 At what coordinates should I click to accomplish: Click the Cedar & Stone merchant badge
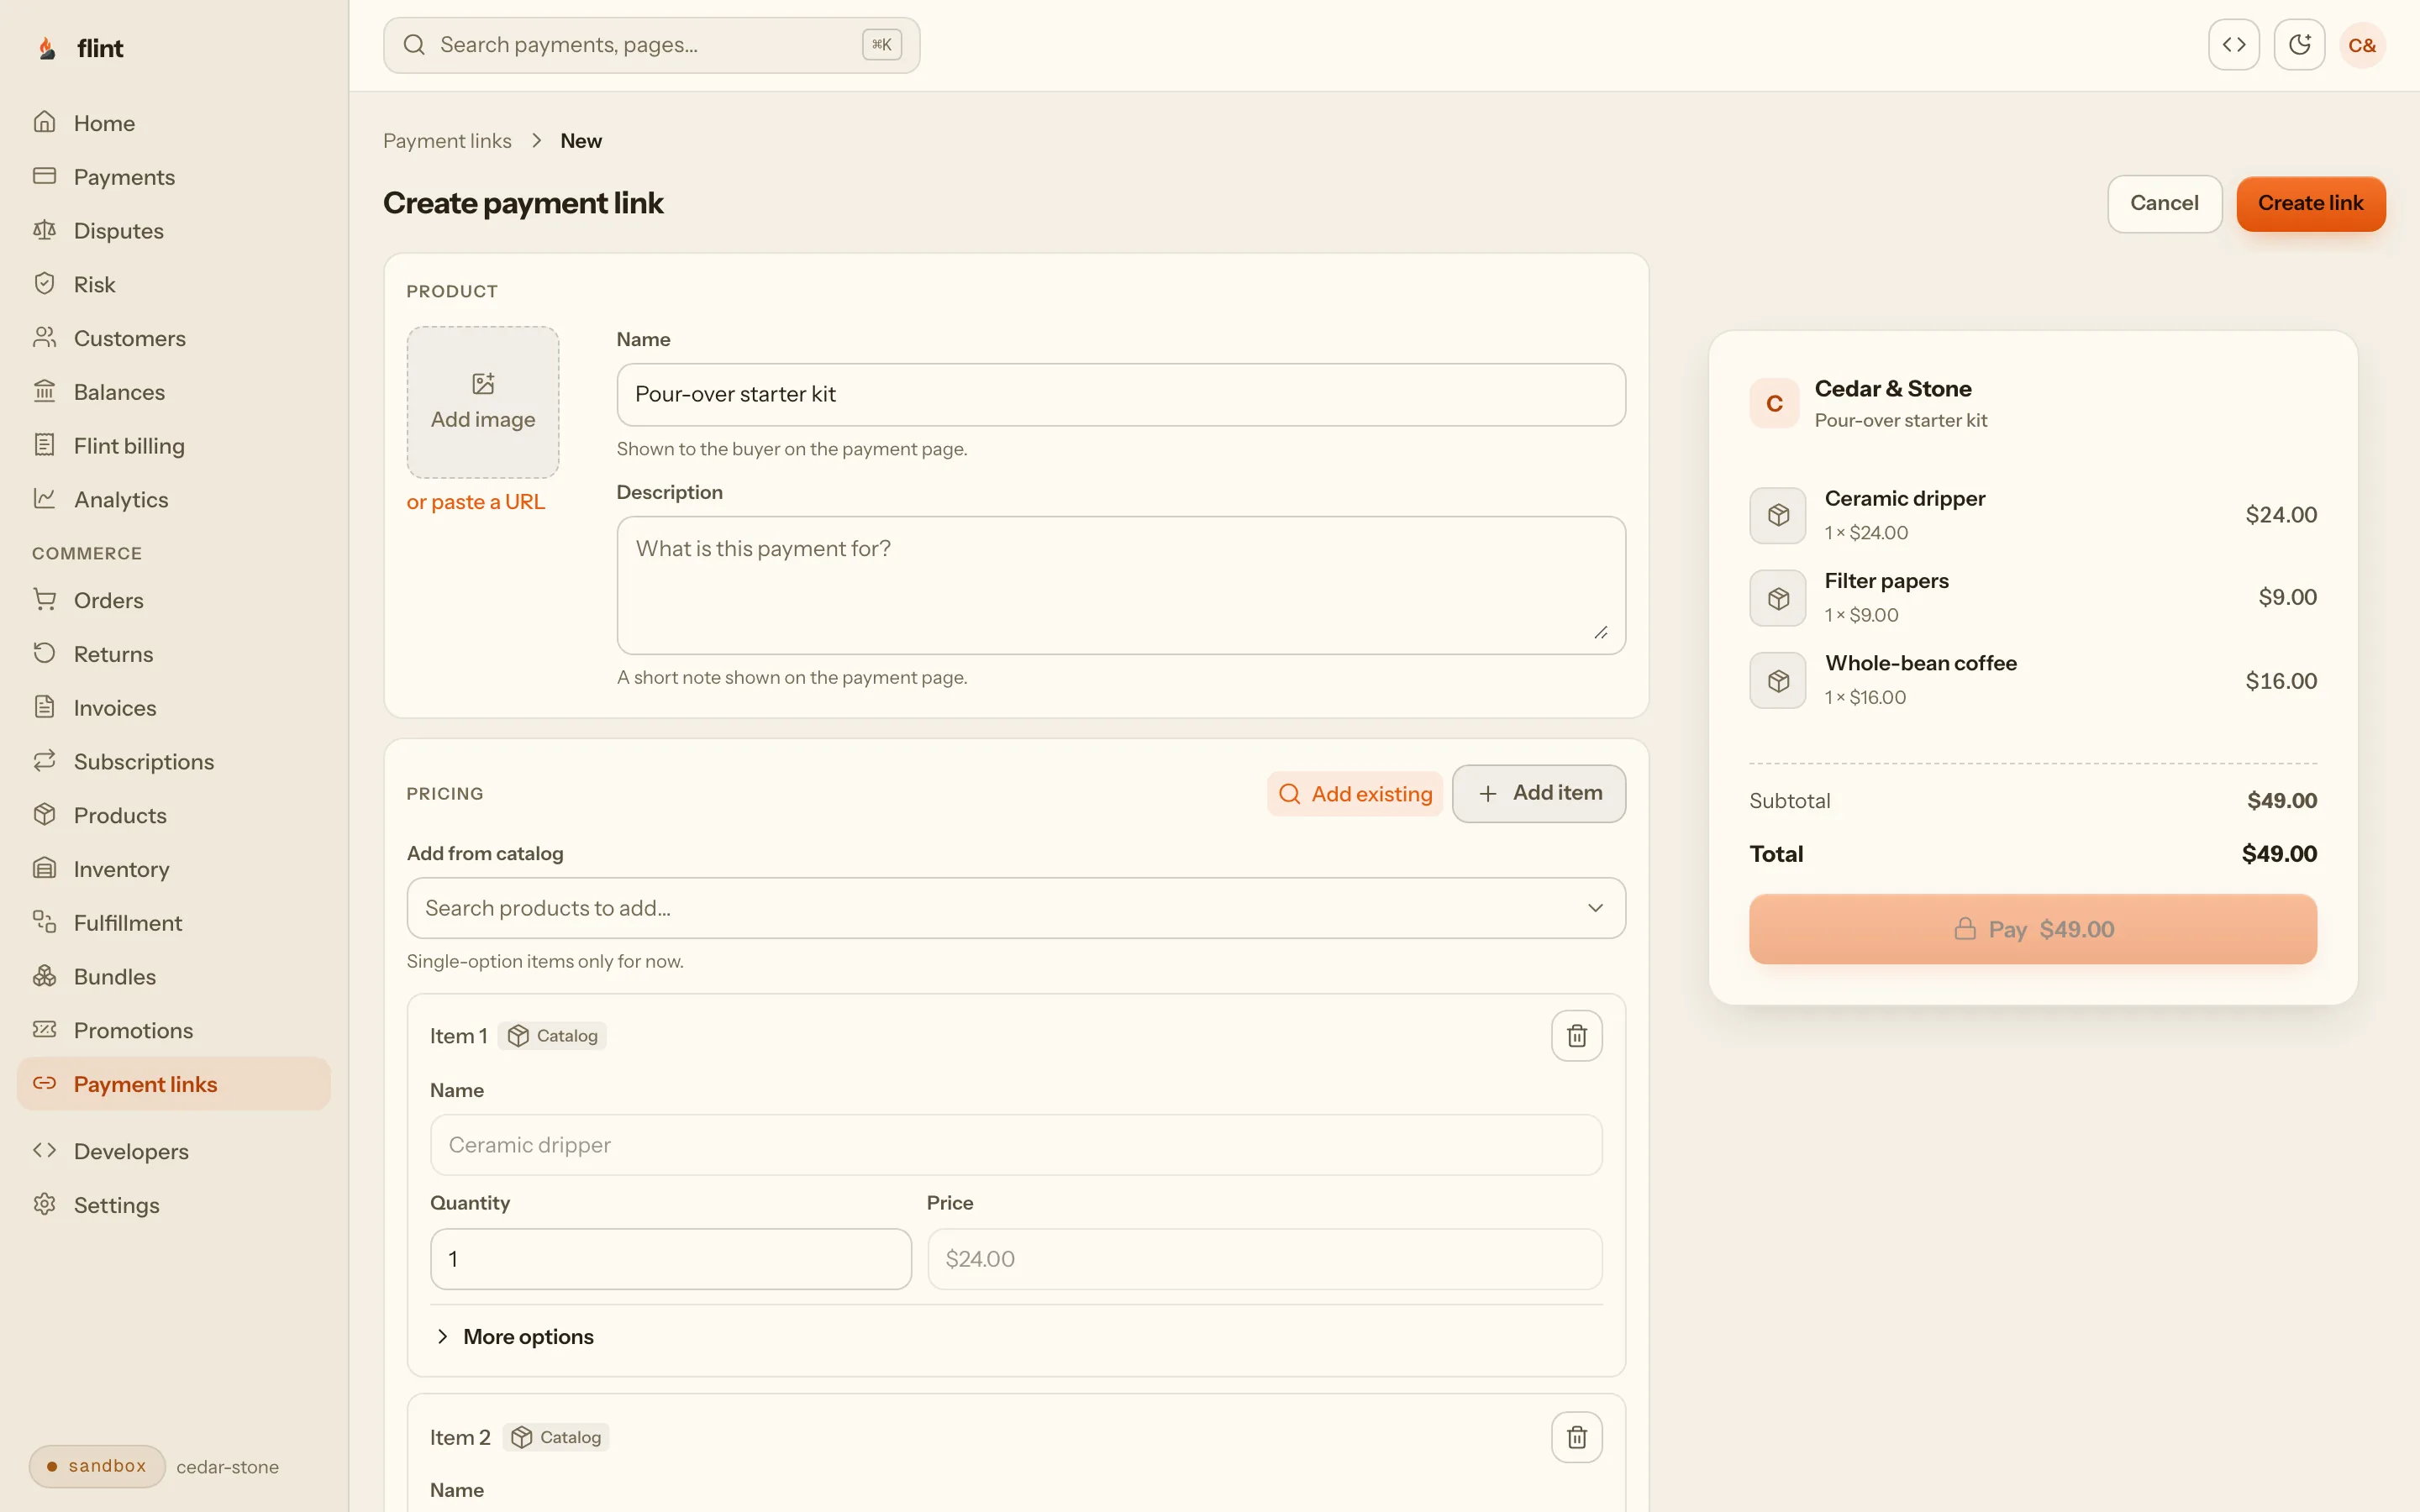pyautogui.click(x=1774, y=403)
